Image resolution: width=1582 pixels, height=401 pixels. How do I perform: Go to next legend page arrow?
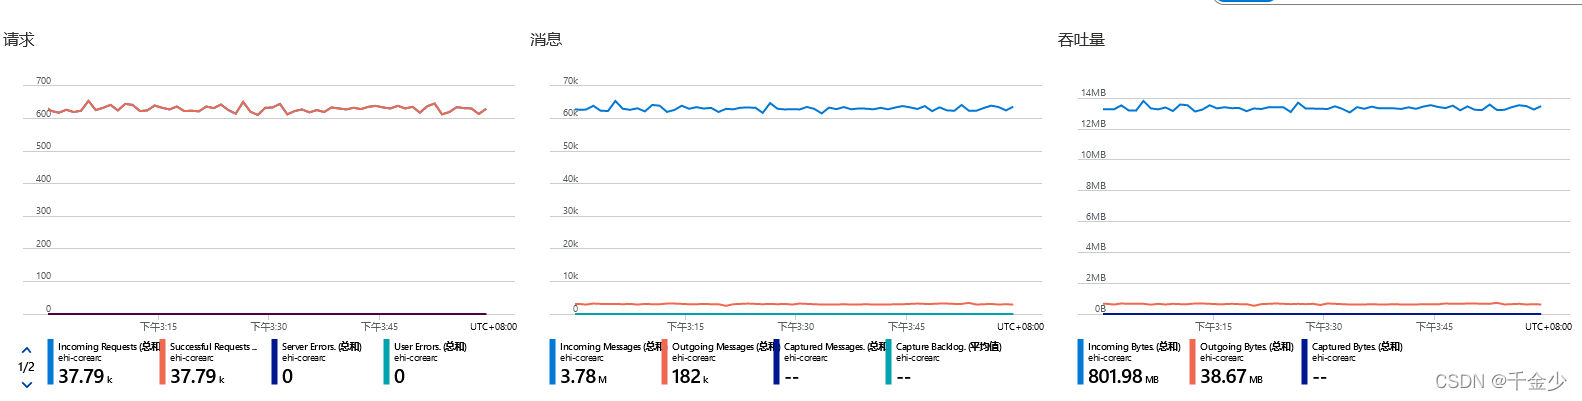point(26,384)
